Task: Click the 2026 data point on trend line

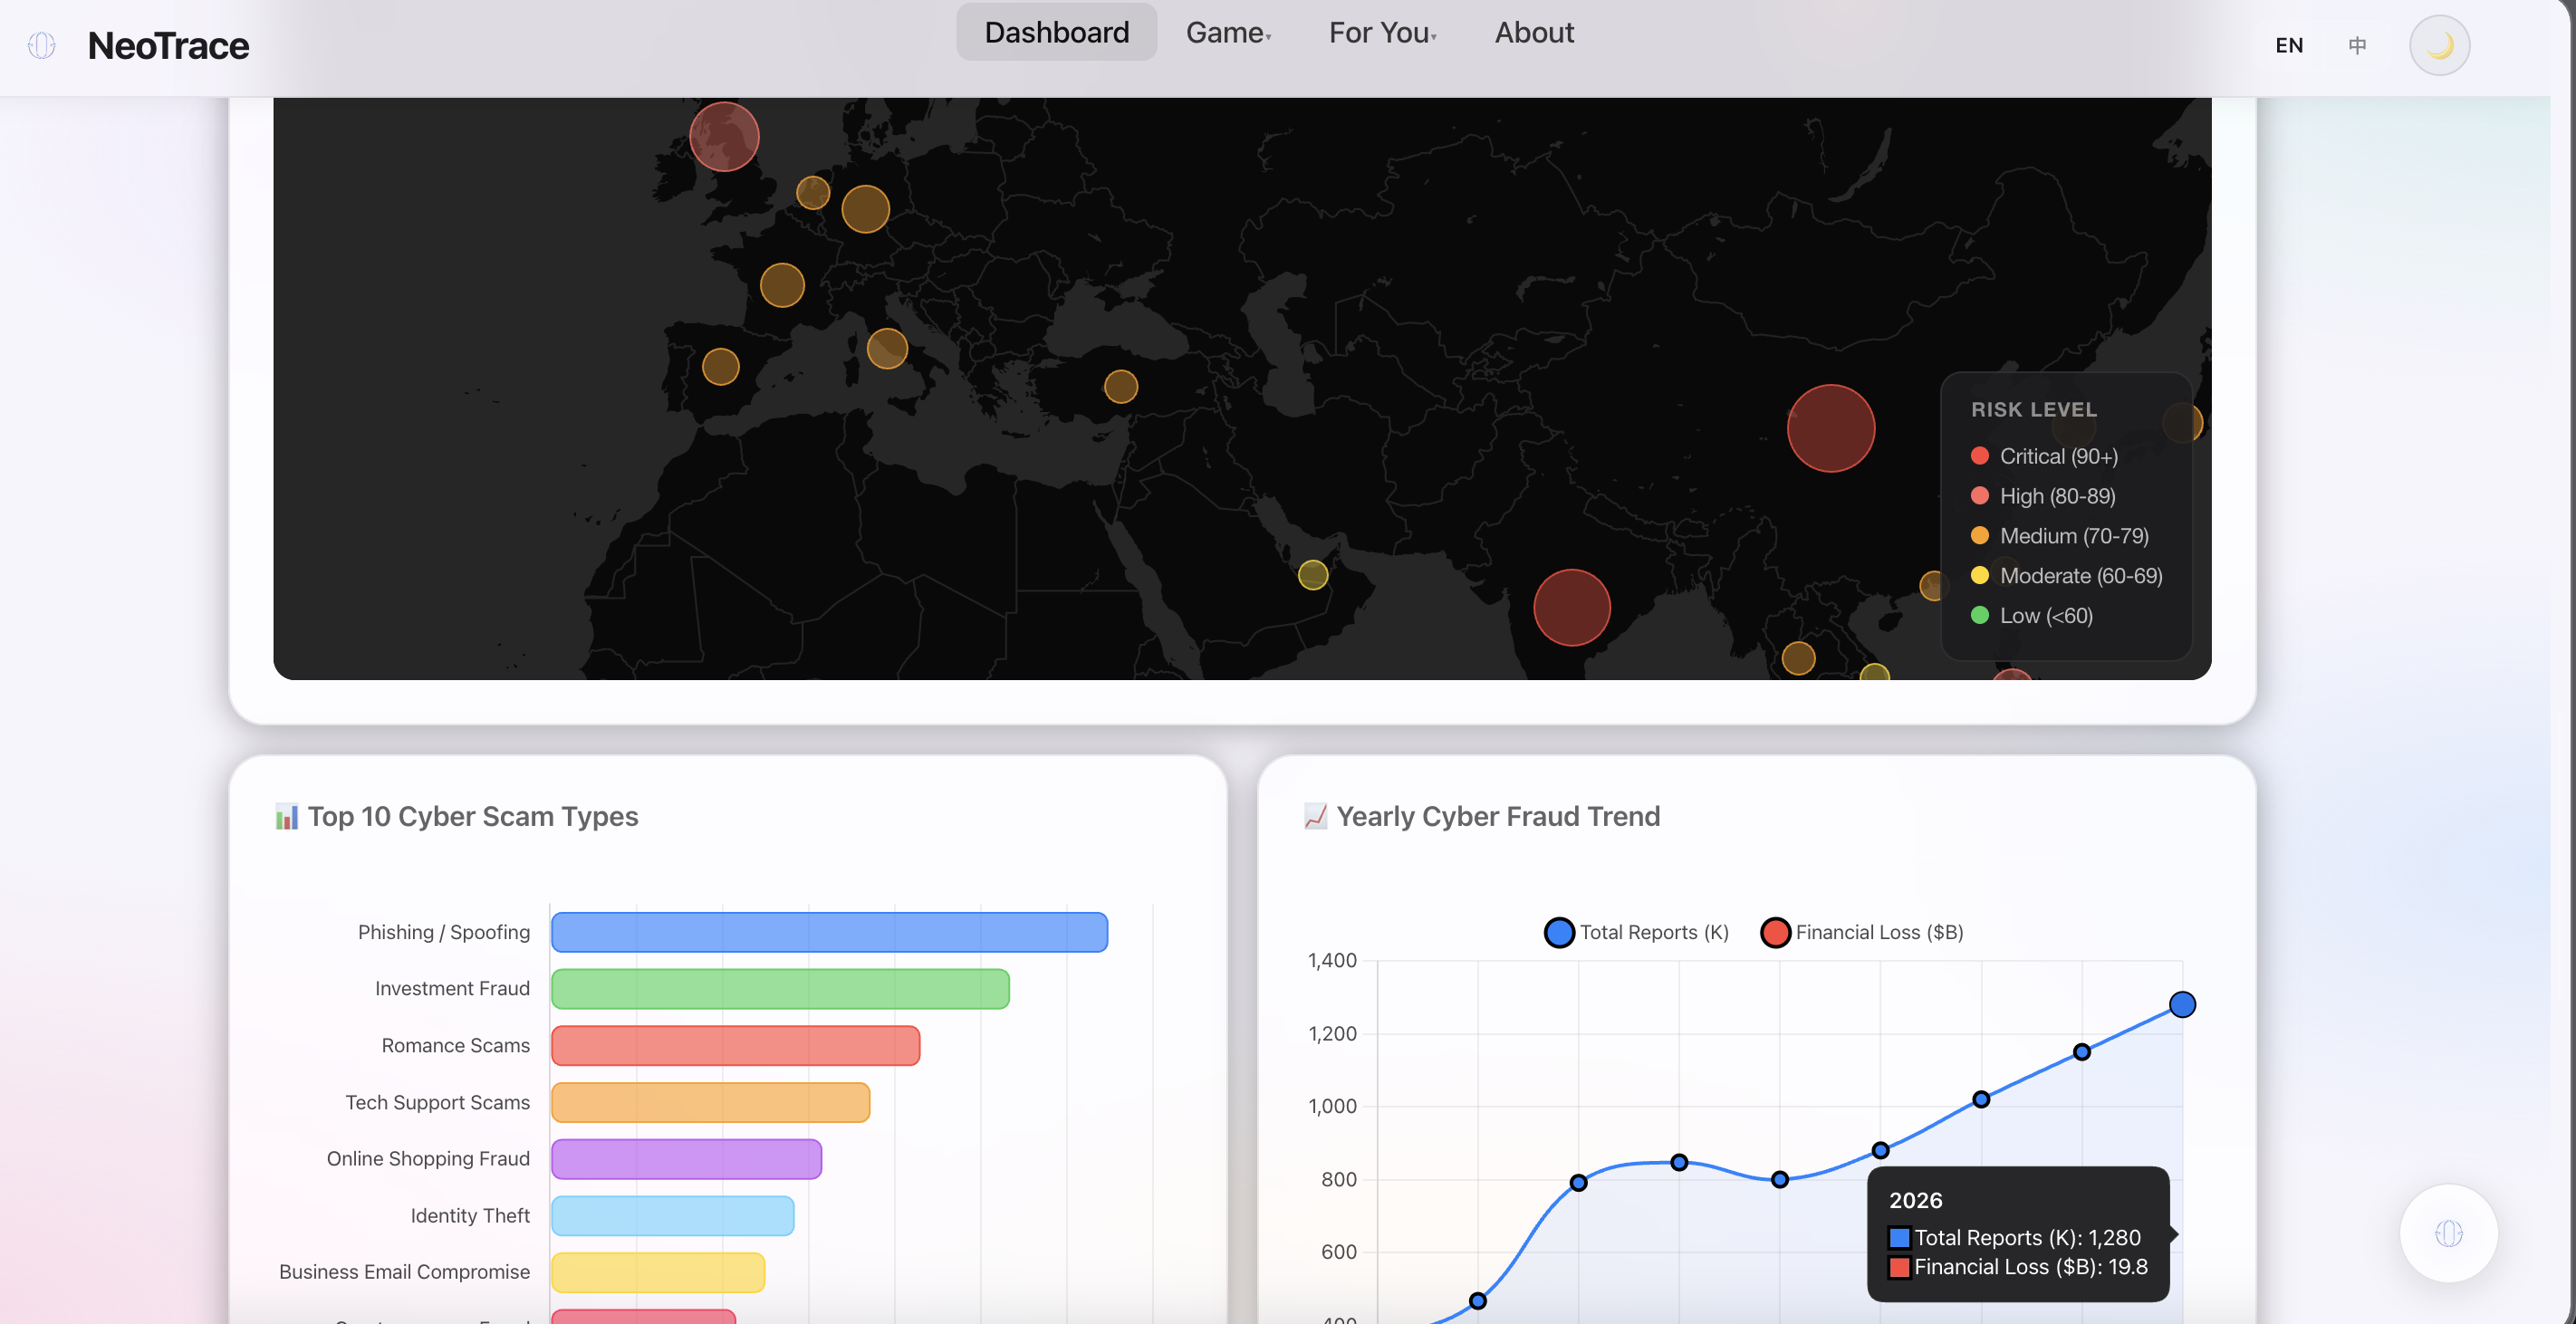Action: tap(2181, 1004)
